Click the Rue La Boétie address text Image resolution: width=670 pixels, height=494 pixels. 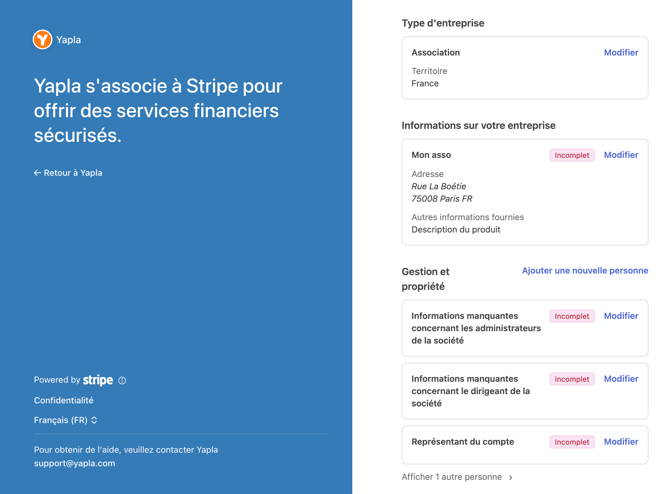(439, 186)
